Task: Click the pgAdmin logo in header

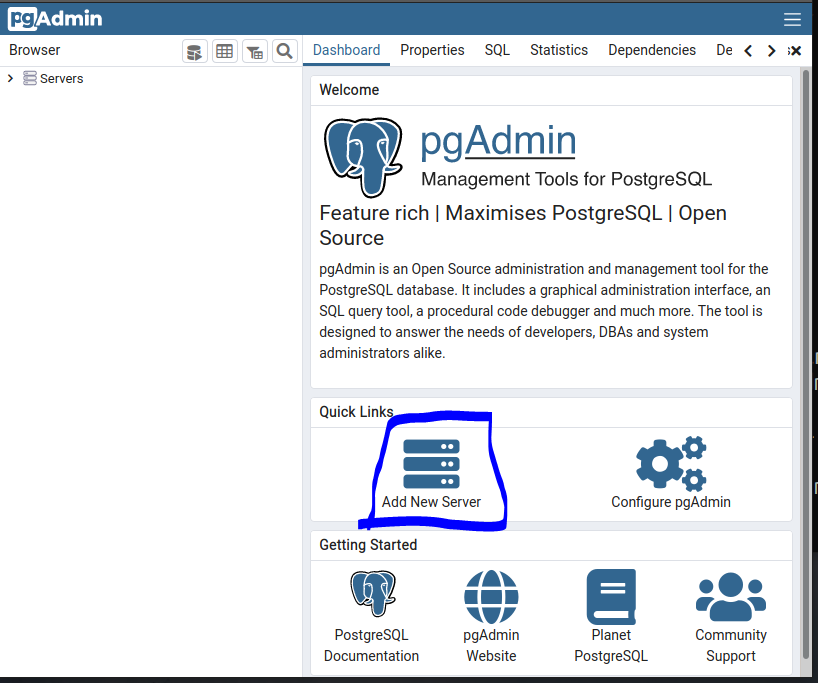Action: pos(55,19)
